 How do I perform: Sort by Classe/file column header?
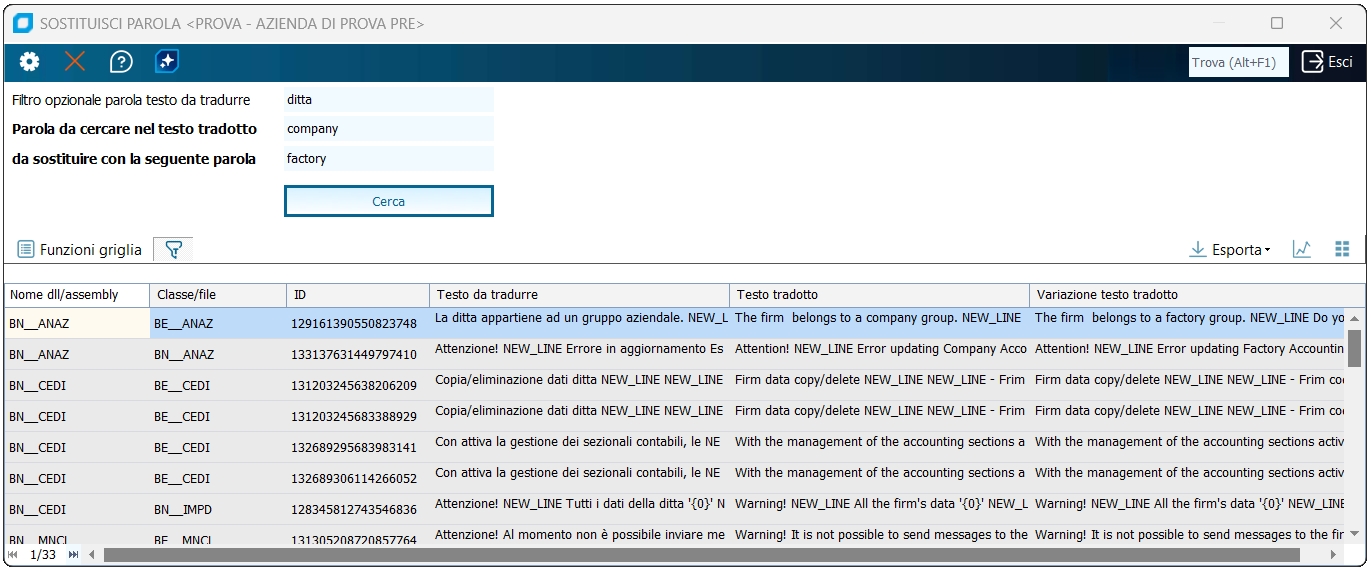tap(218, 295)
